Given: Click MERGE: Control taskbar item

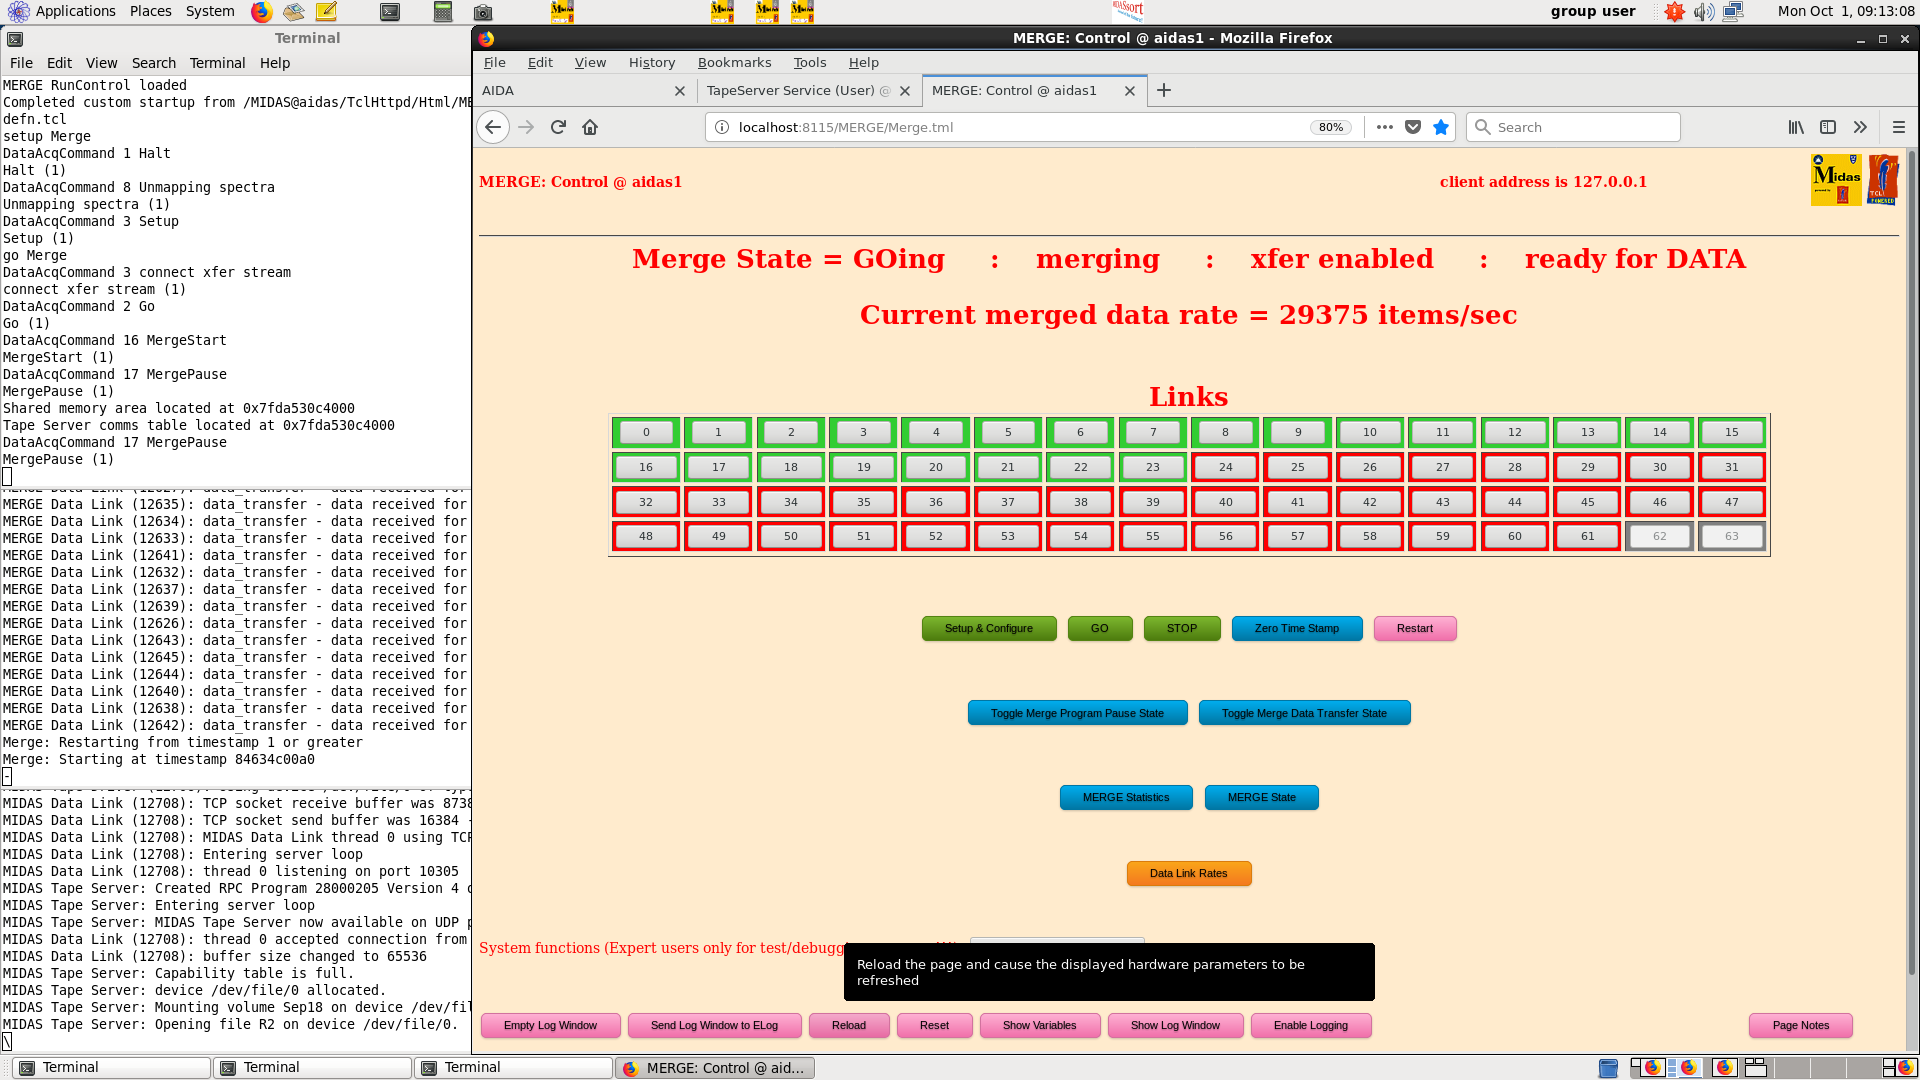Looking at the screenshot, I should click(x=715, y=1067).
